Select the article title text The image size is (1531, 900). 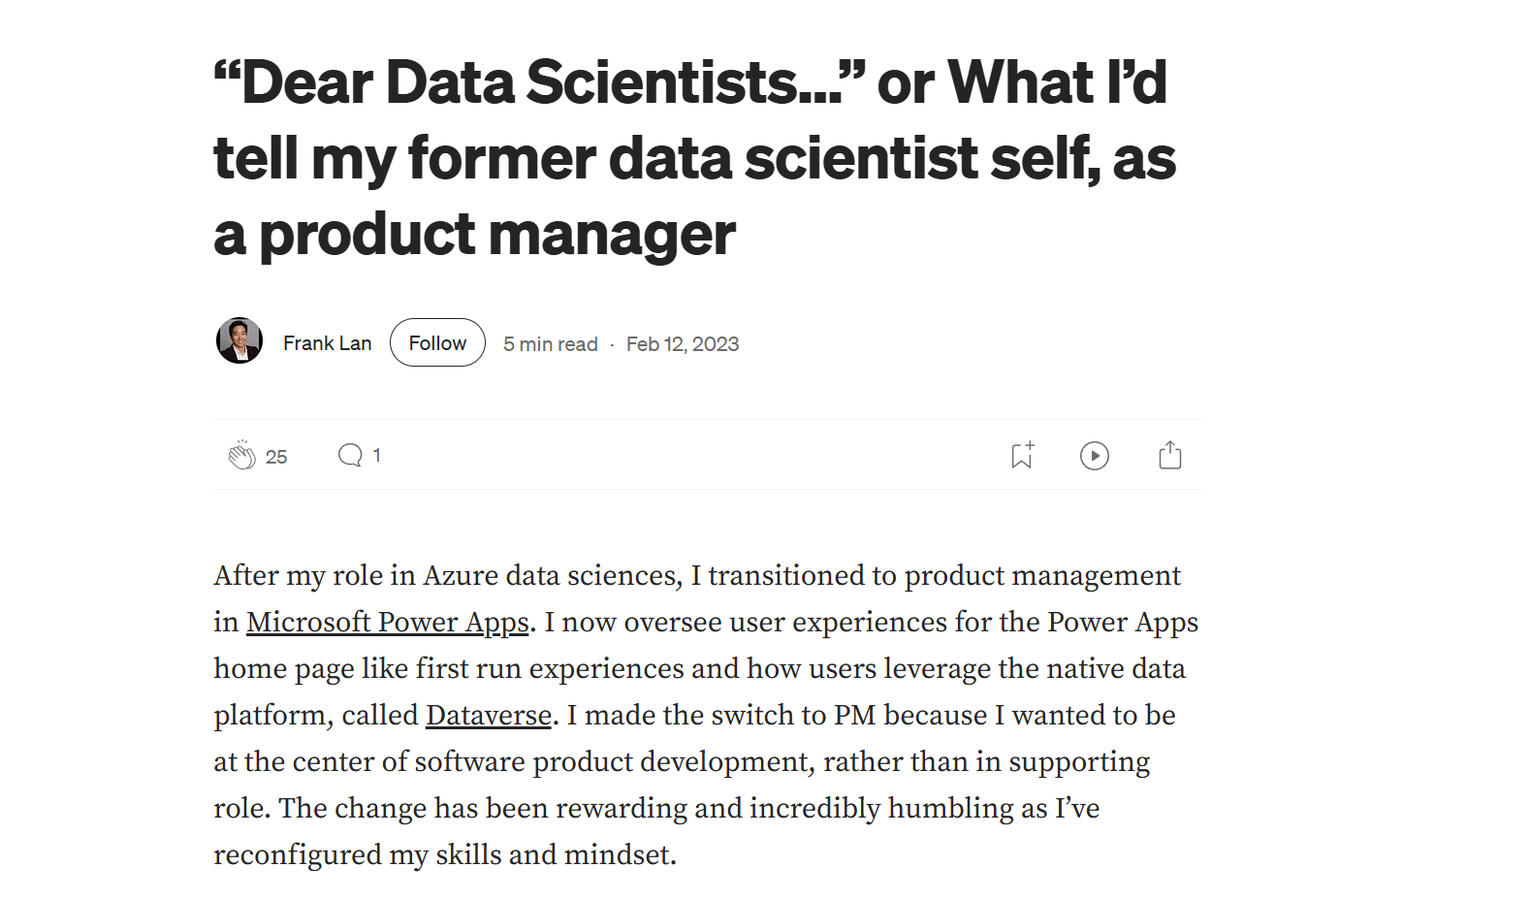(x=690, y=157)
